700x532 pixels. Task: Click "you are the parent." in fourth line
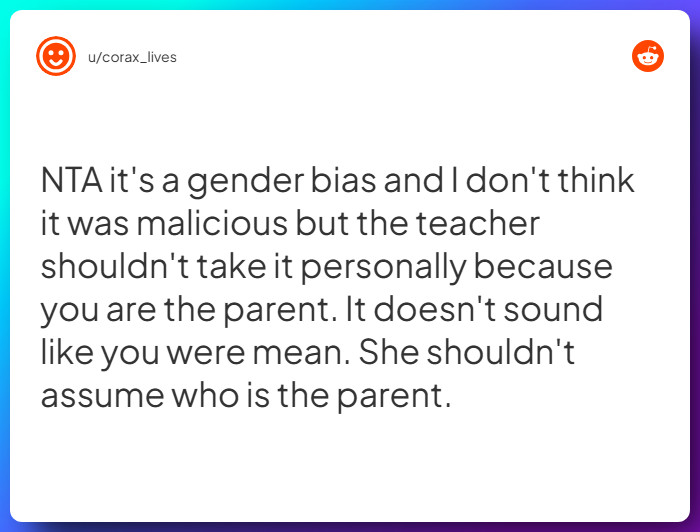186,310
